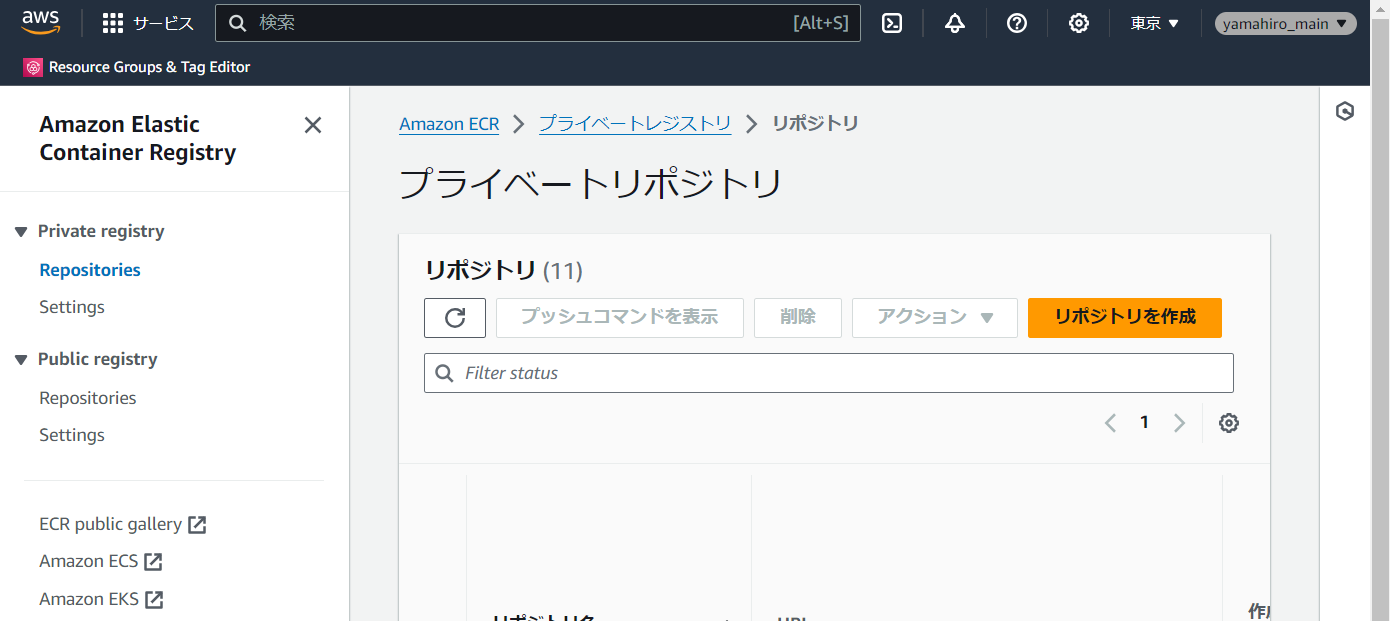
Task: Open AWS CloudShell terminal
Action: pyautogui.click(x=891, y=23)
